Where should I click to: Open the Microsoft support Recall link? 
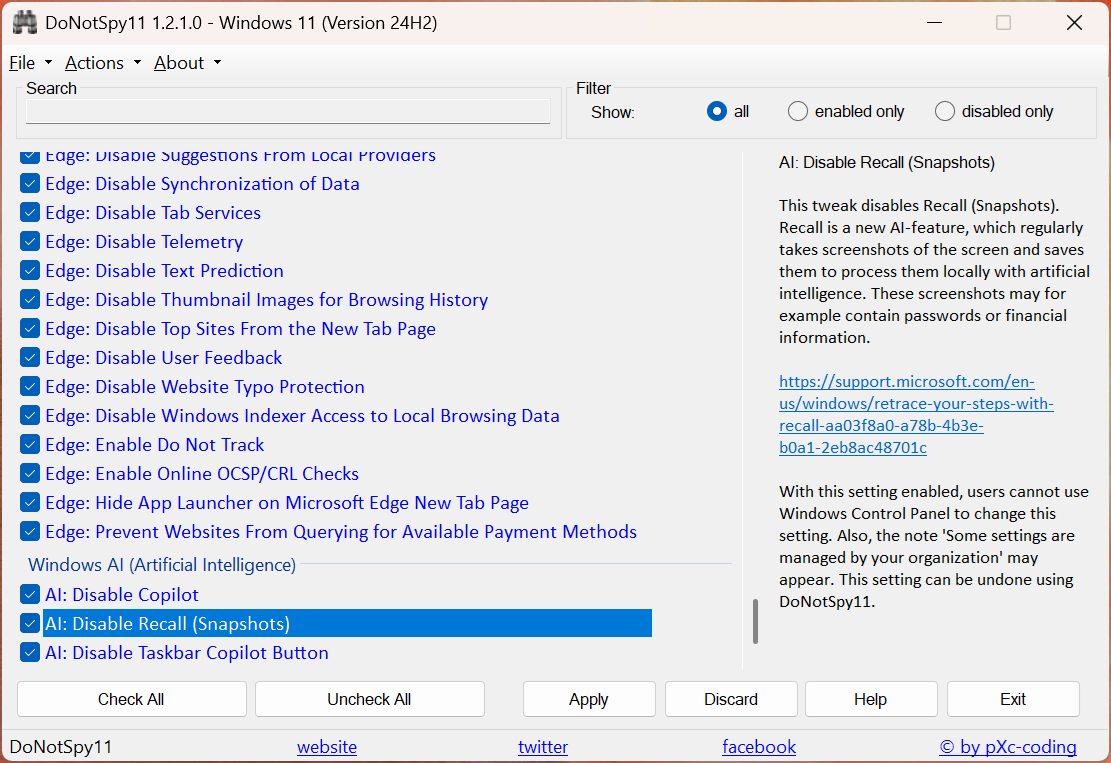[916, 414]
